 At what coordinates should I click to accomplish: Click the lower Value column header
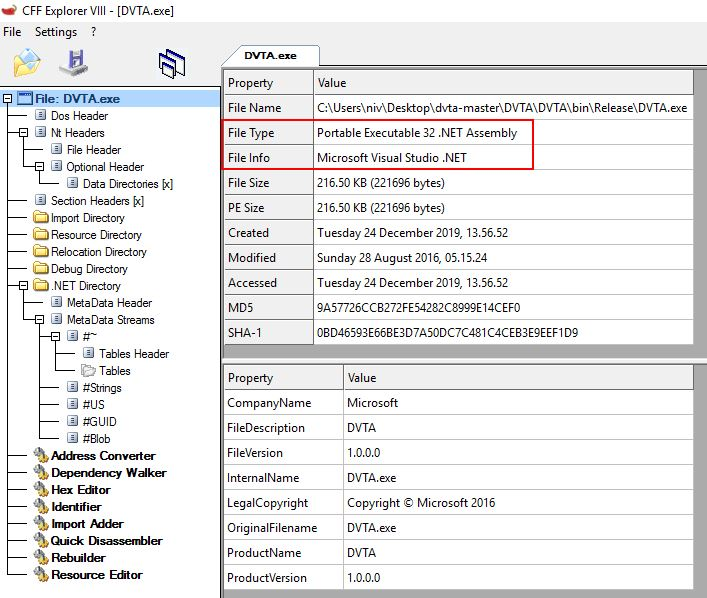(519, 378)
